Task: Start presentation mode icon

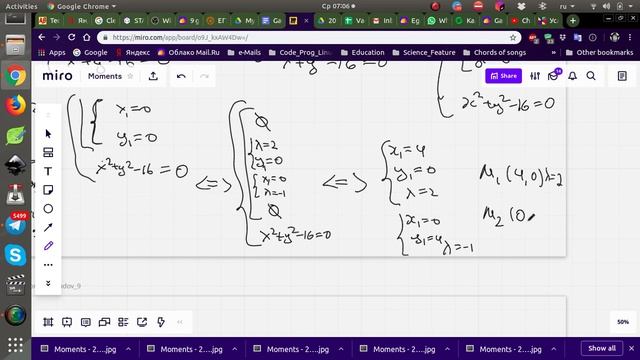Action: pyautogui.click(x=67, y=322)
